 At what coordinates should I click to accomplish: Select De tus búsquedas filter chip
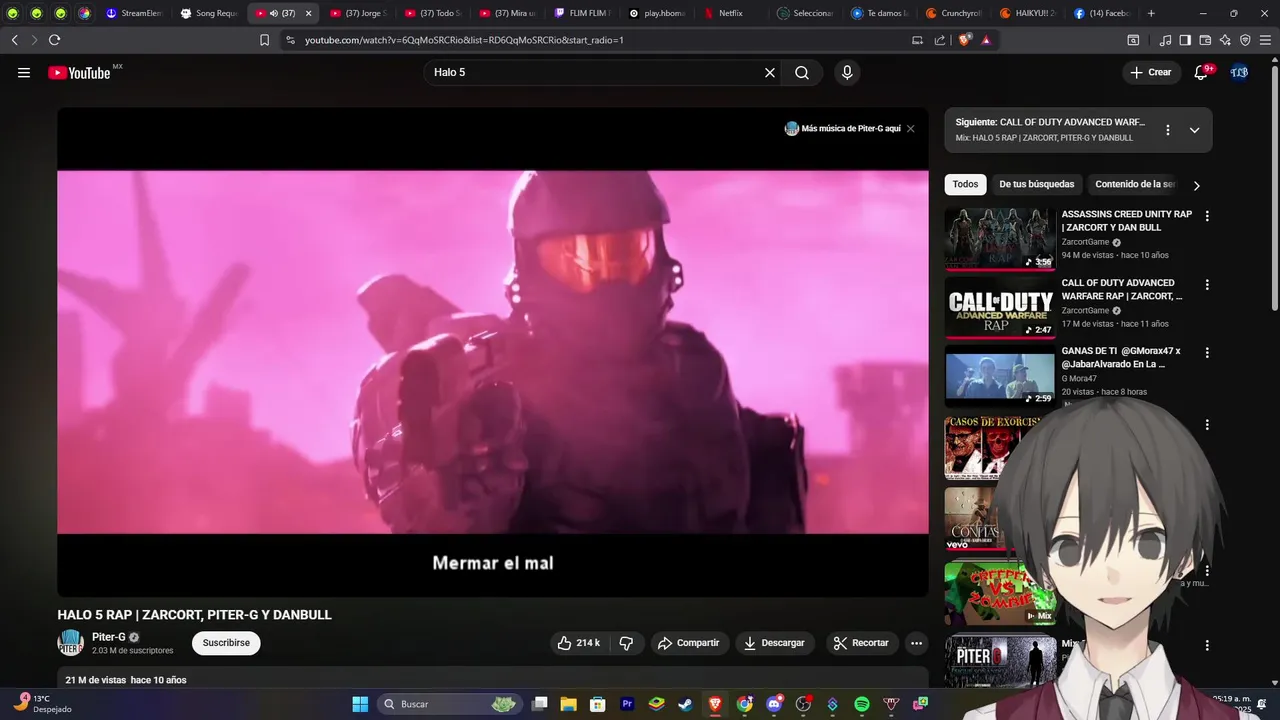pos(1036,184)
